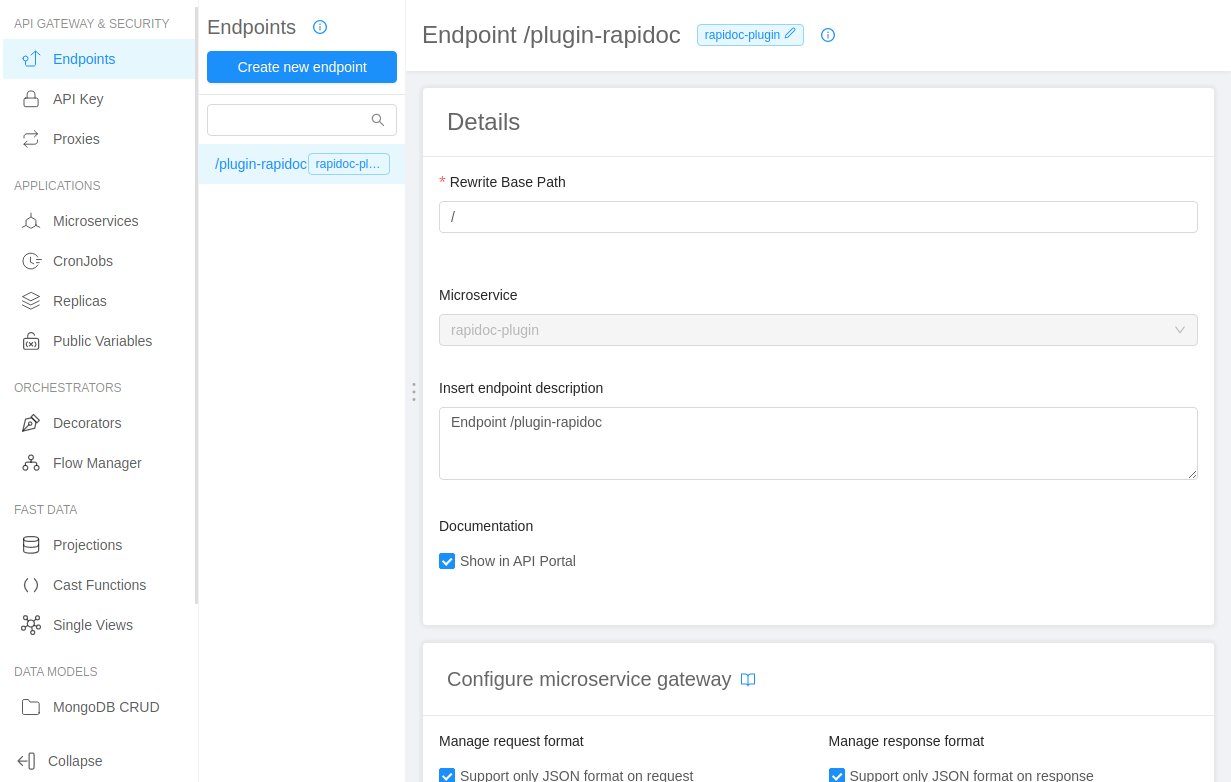Uncheck Support only JSON format on request
Screen dimensions: 1231x782
tap(446, 776)
